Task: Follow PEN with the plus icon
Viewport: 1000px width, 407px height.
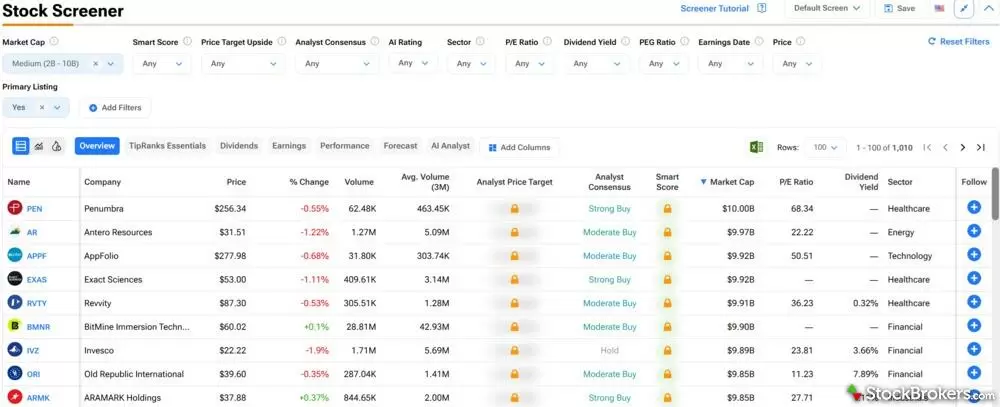Action: [974, 207]
